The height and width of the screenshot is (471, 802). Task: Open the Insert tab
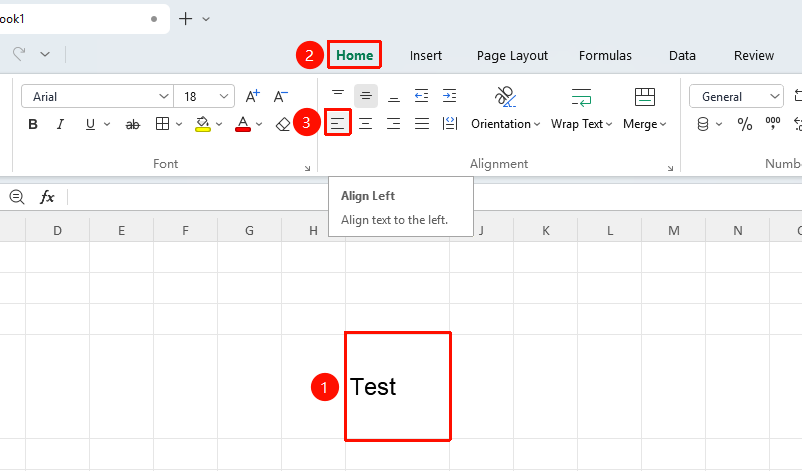click(426, 56)
